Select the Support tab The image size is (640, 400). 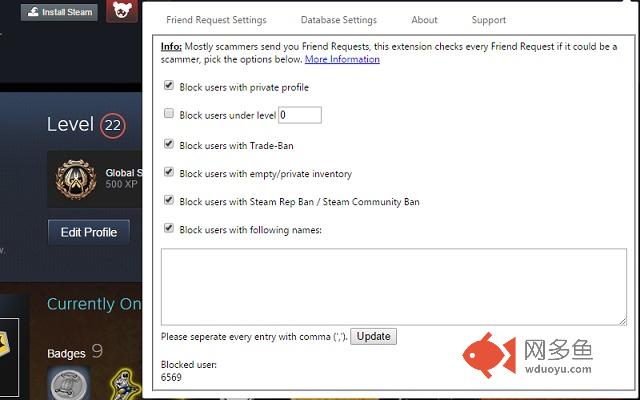point(489,20)
